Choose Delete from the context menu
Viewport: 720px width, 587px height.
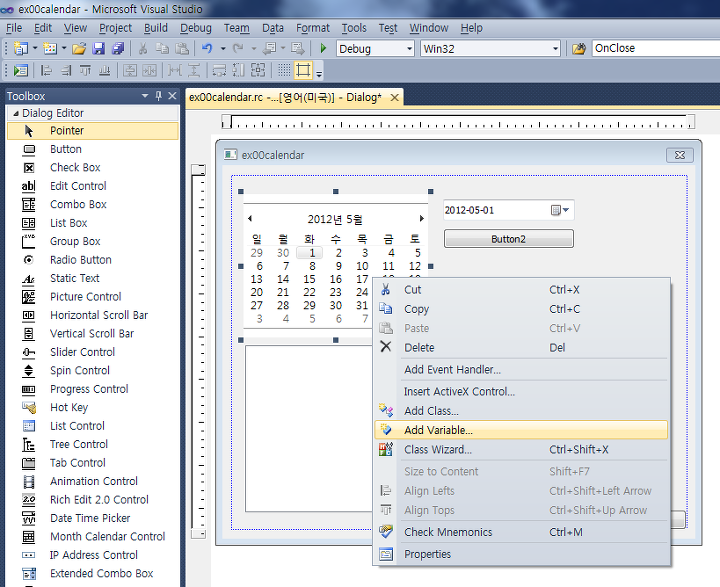tap(521, 347)
